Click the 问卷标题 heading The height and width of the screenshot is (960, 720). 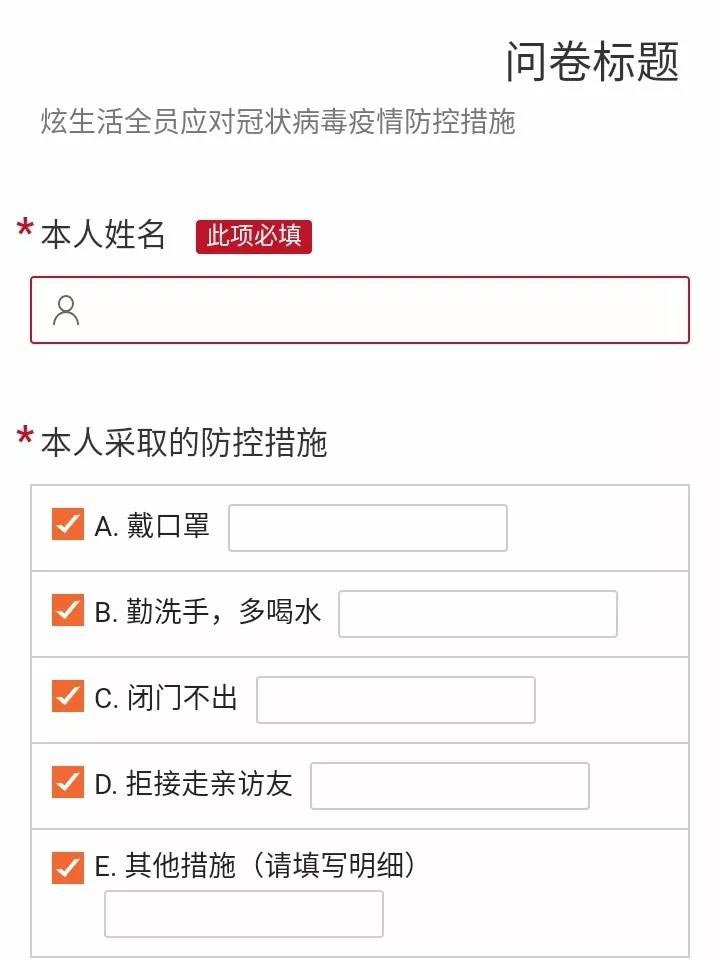tap(593, 61)
